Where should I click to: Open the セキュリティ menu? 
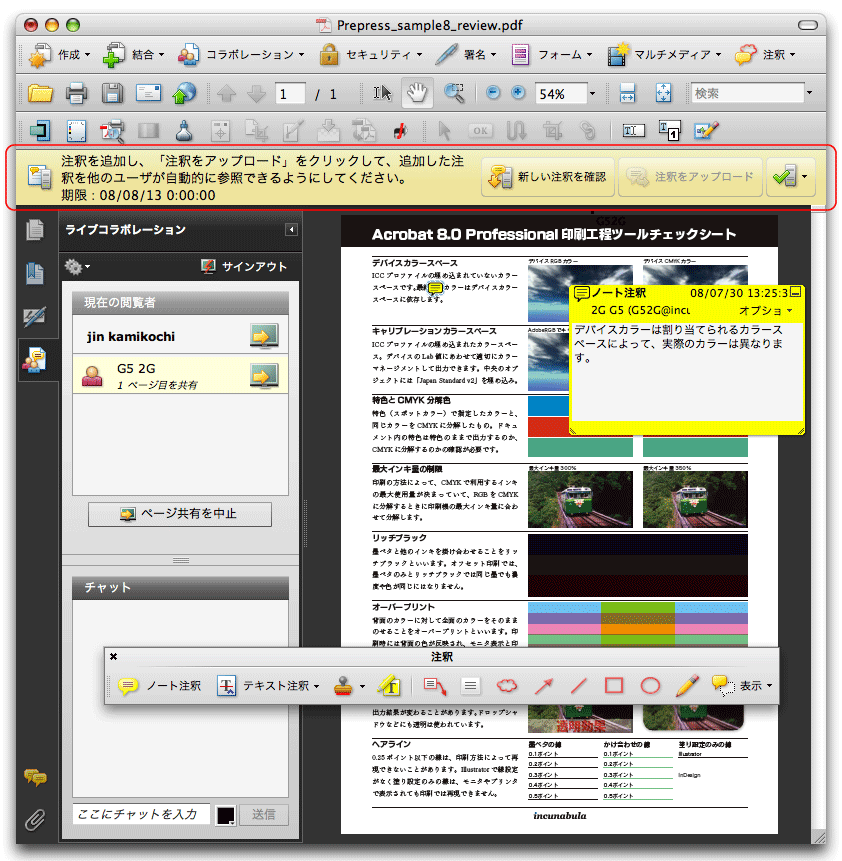371,55
